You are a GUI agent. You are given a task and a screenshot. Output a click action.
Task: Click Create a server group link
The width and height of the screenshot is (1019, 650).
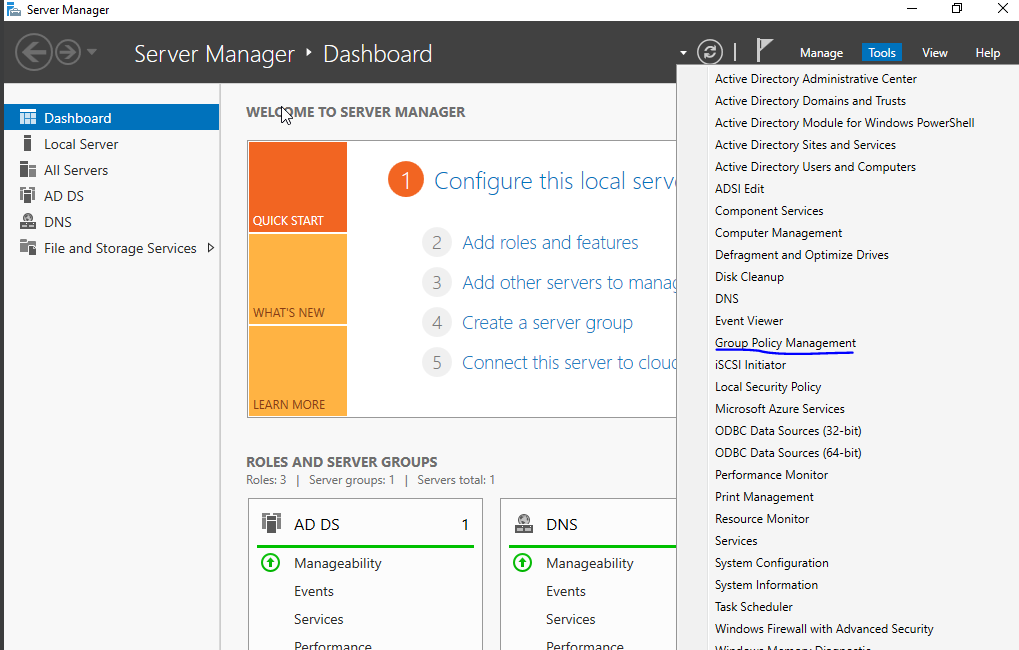(547, 323)
